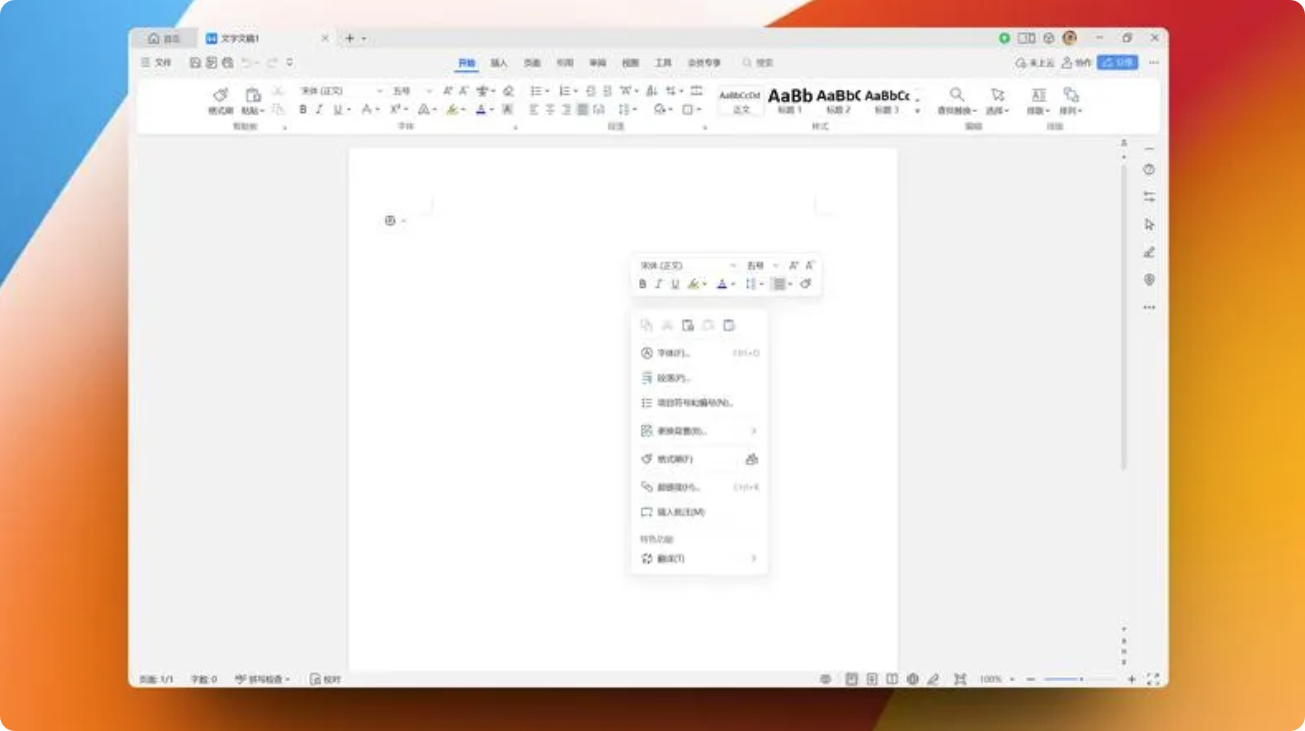Open font size dropdown in floating mini toolbar
Screen dimensions: 1305x731
[x=775, y=266]
